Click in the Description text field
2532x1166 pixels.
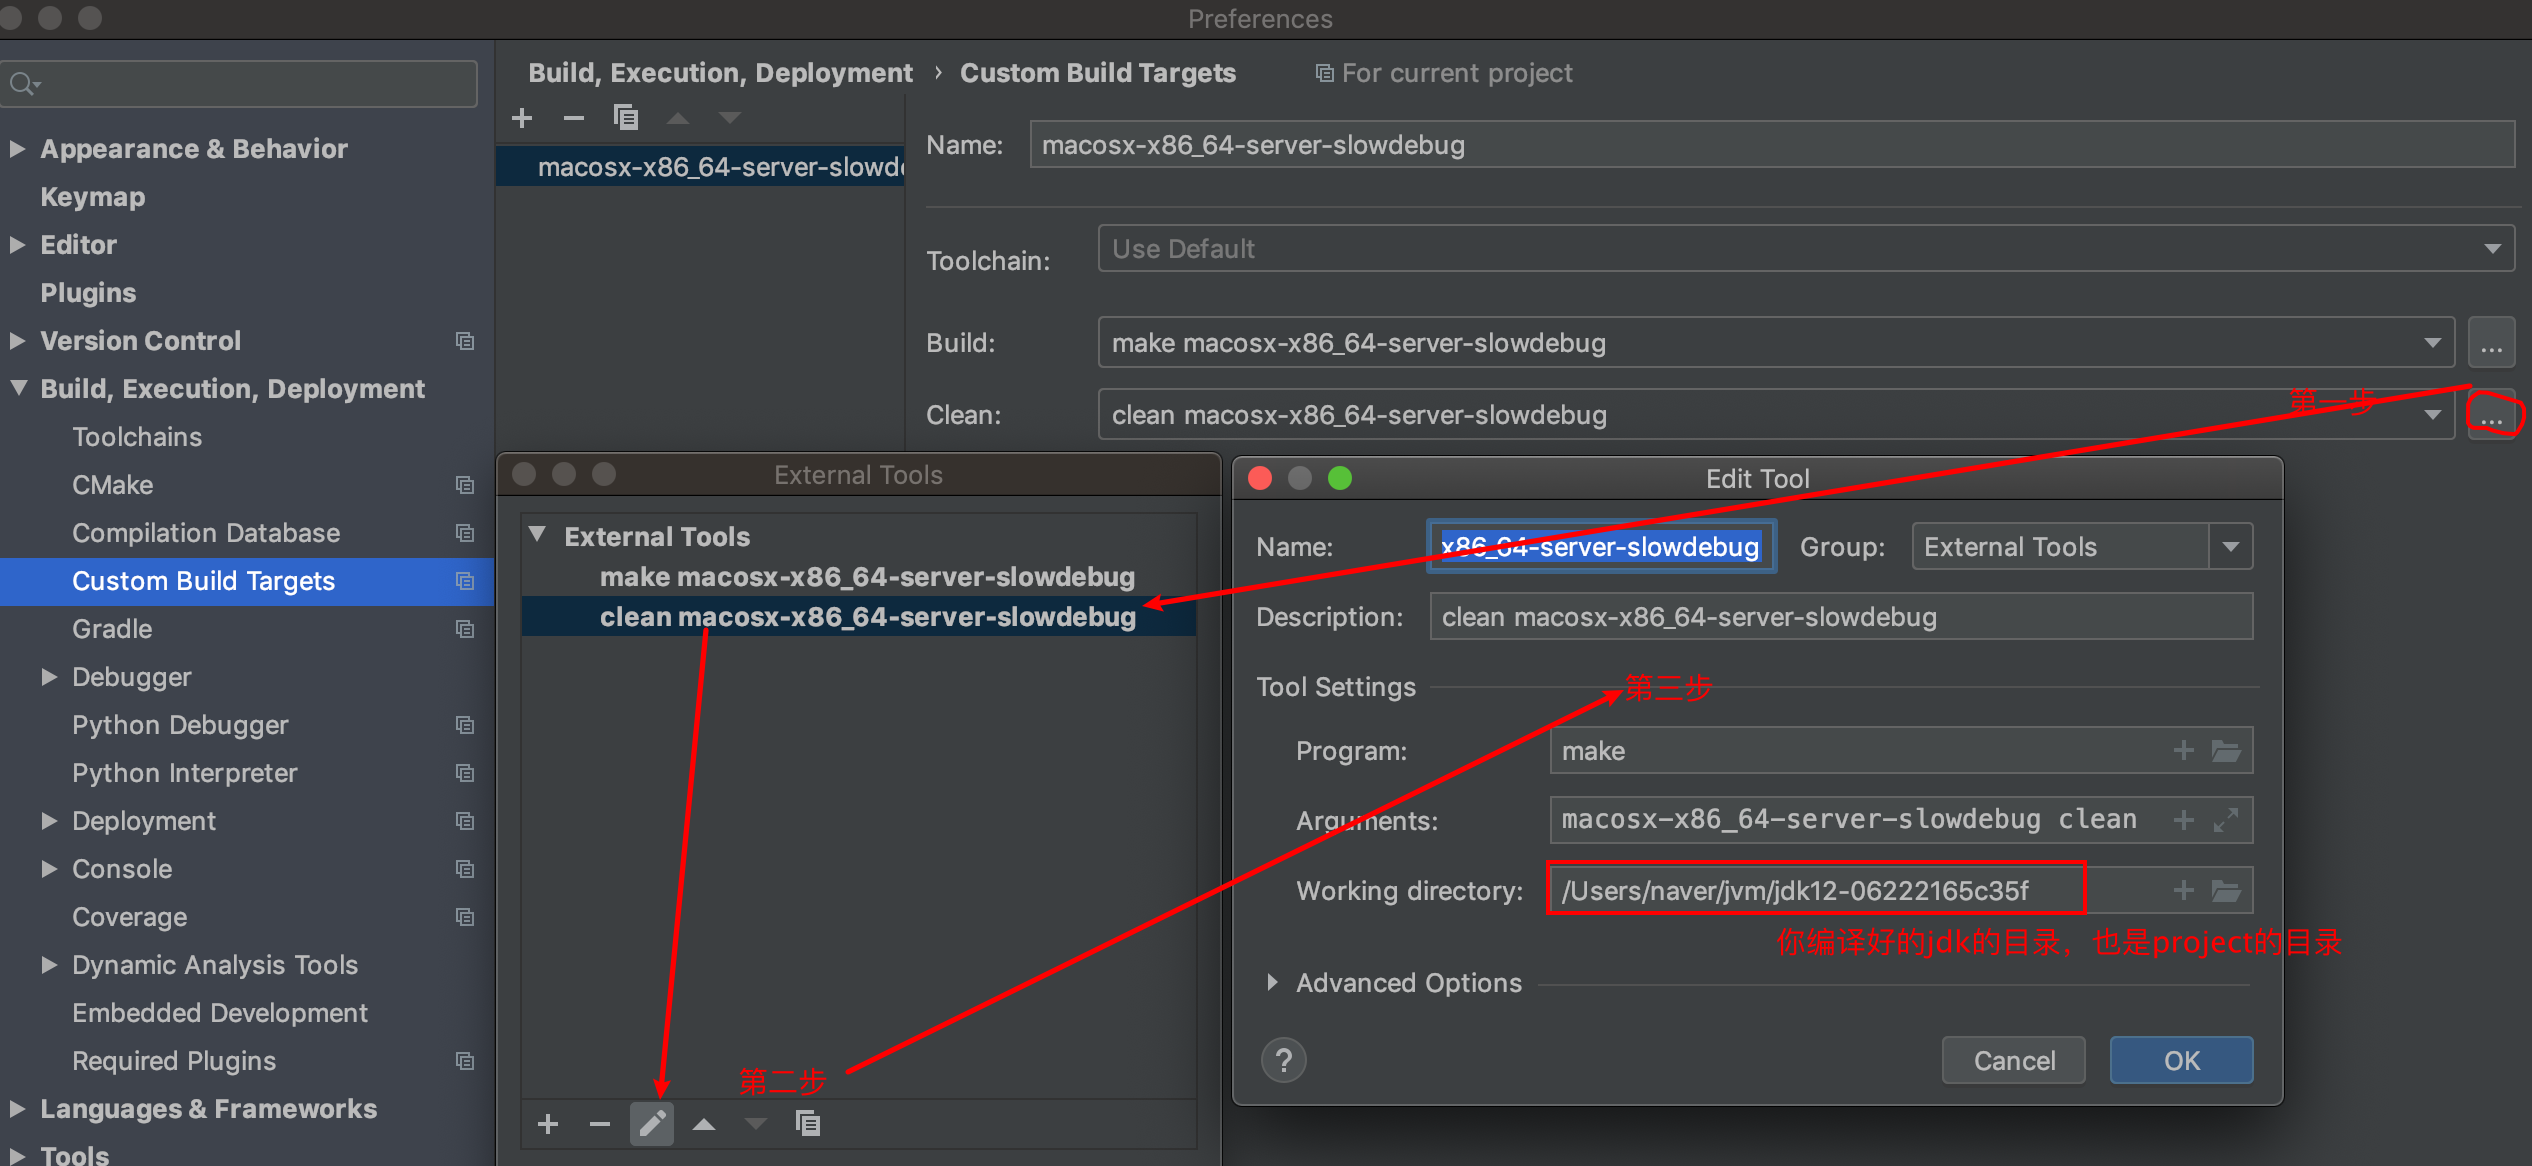tap(1840, 617)
